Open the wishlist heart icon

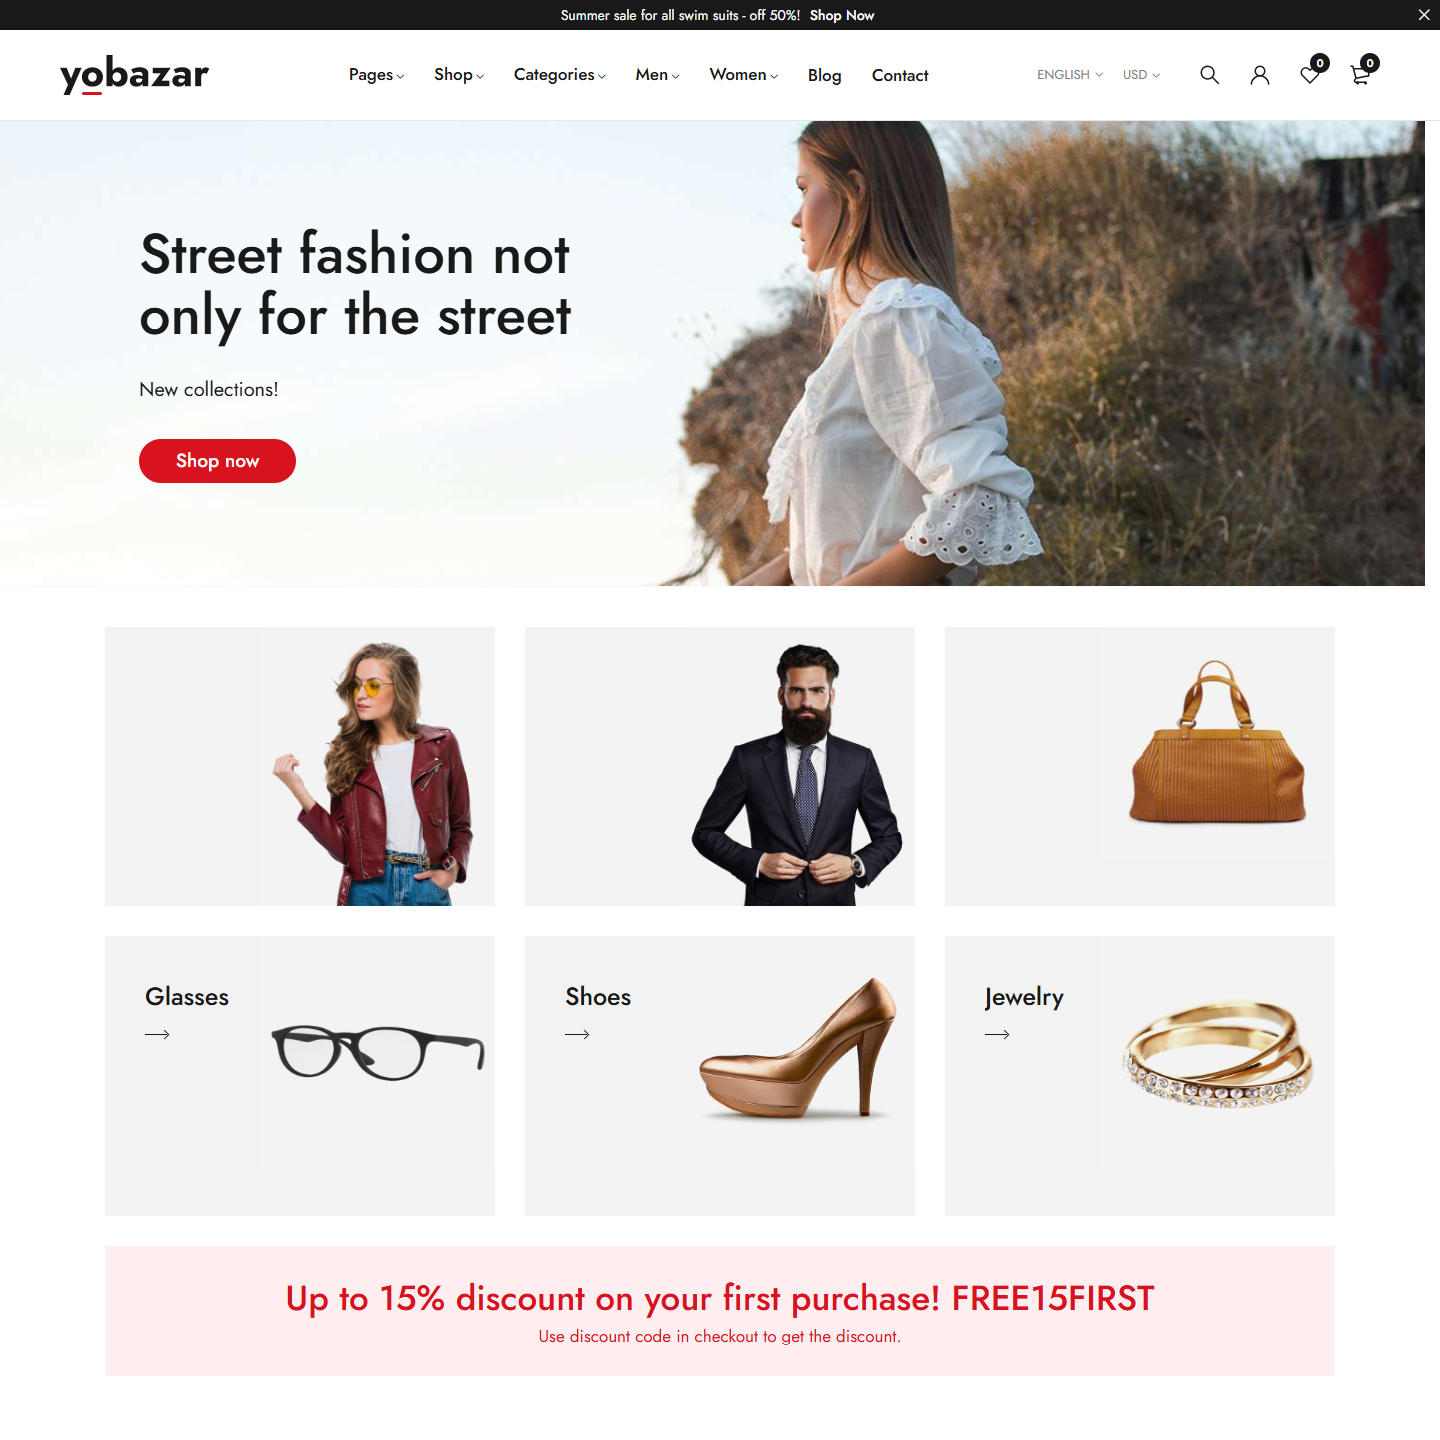pyautogui.click(x=1311, y=73)
